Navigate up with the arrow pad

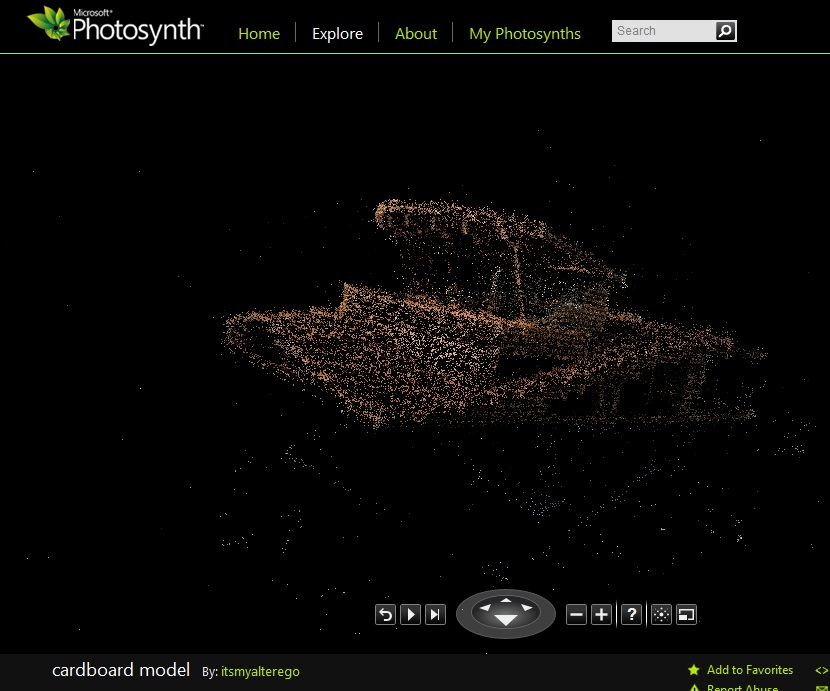click(x=506, y=600)
